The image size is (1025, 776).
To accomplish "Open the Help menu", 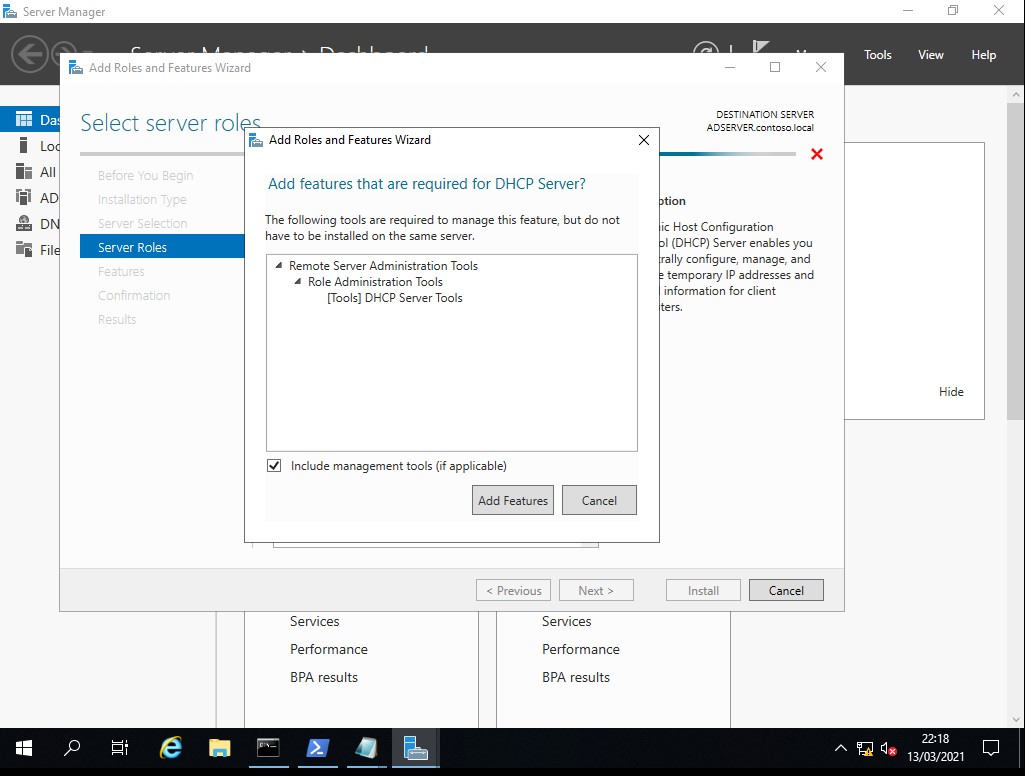I will coord(983,55).
